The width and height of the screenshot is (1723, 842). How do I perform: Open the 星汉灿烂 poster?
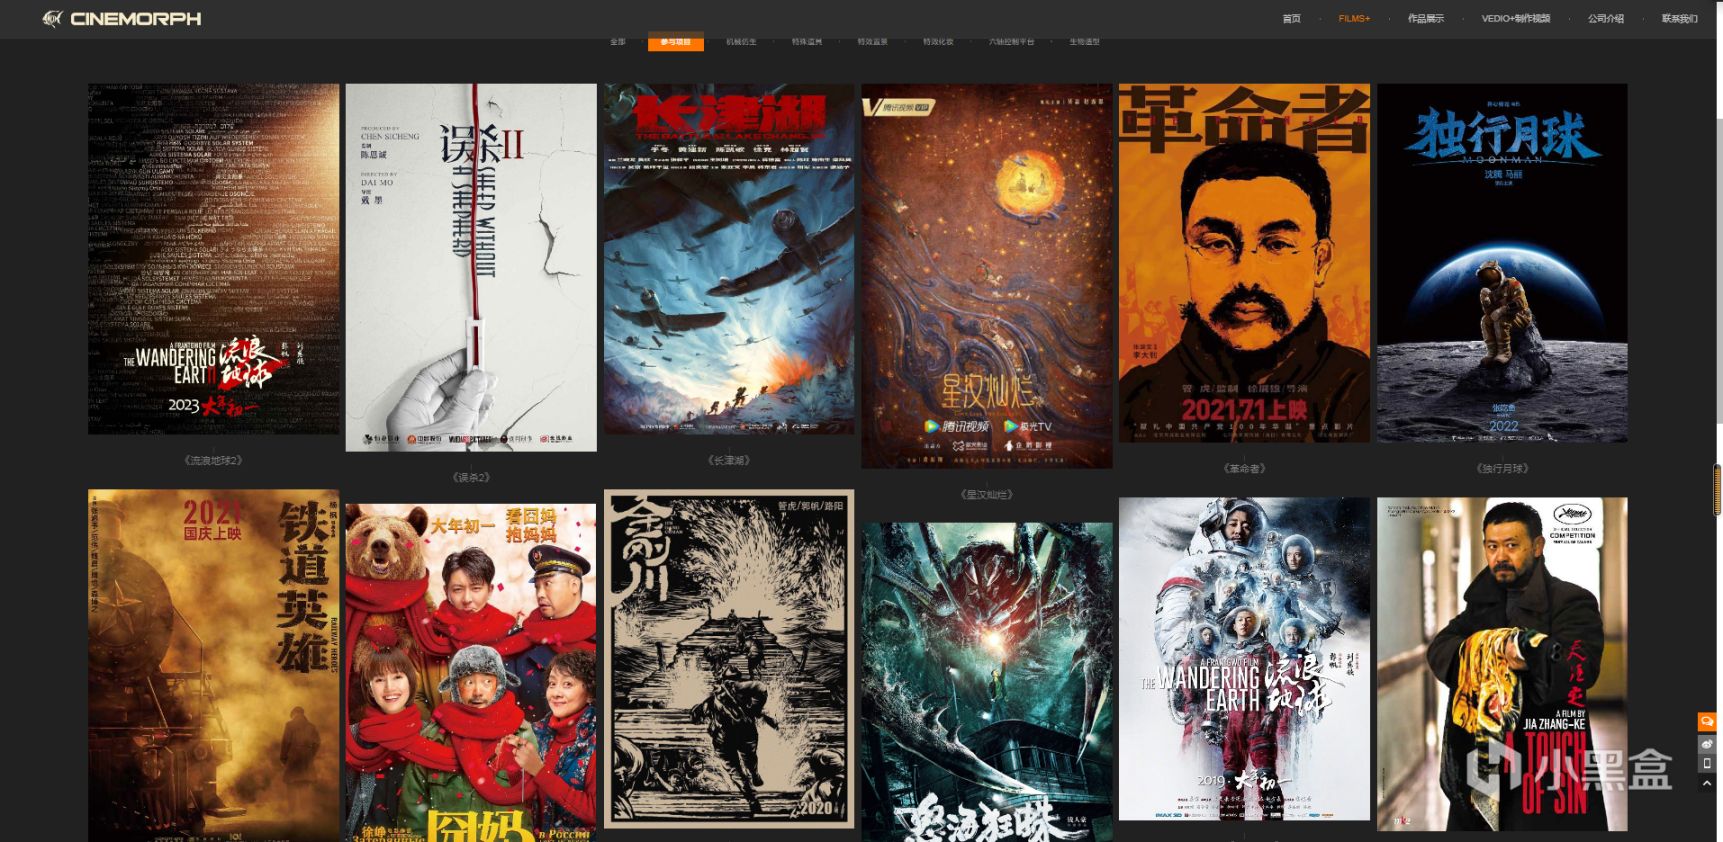point(987,276)
